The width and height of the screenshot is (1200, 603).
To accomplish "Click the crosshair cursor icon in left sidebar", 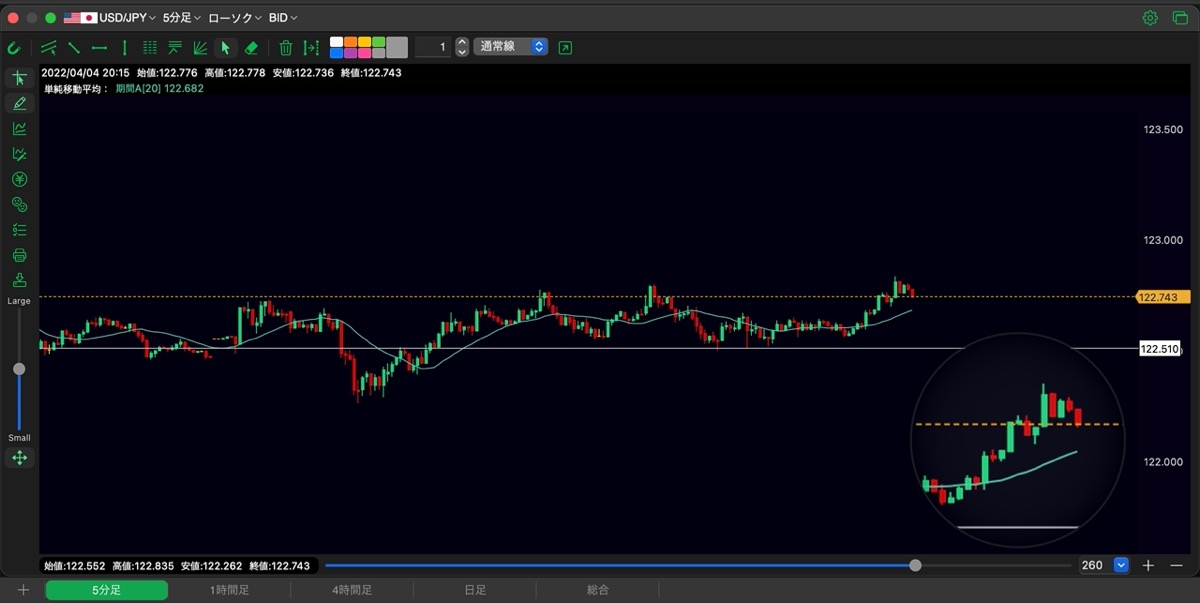I will click(19, 78).
